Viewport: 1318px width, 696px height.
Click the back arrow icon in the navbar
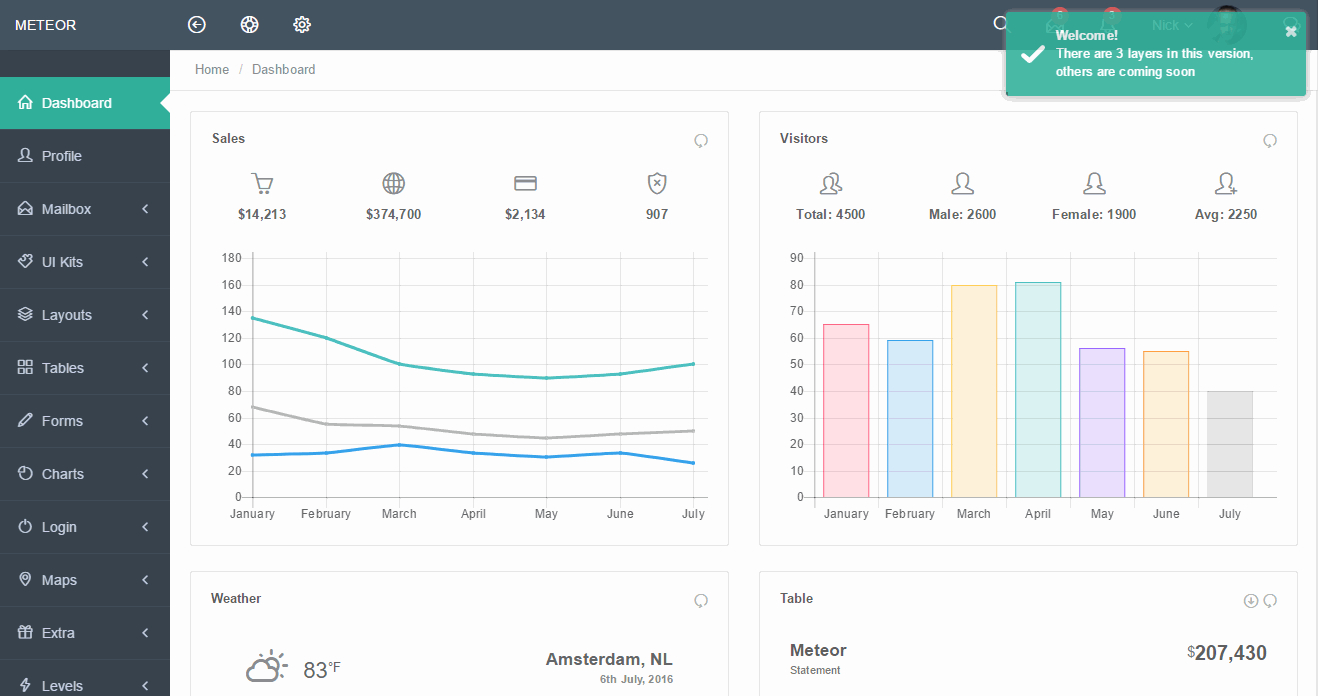[x=196, y=23]
